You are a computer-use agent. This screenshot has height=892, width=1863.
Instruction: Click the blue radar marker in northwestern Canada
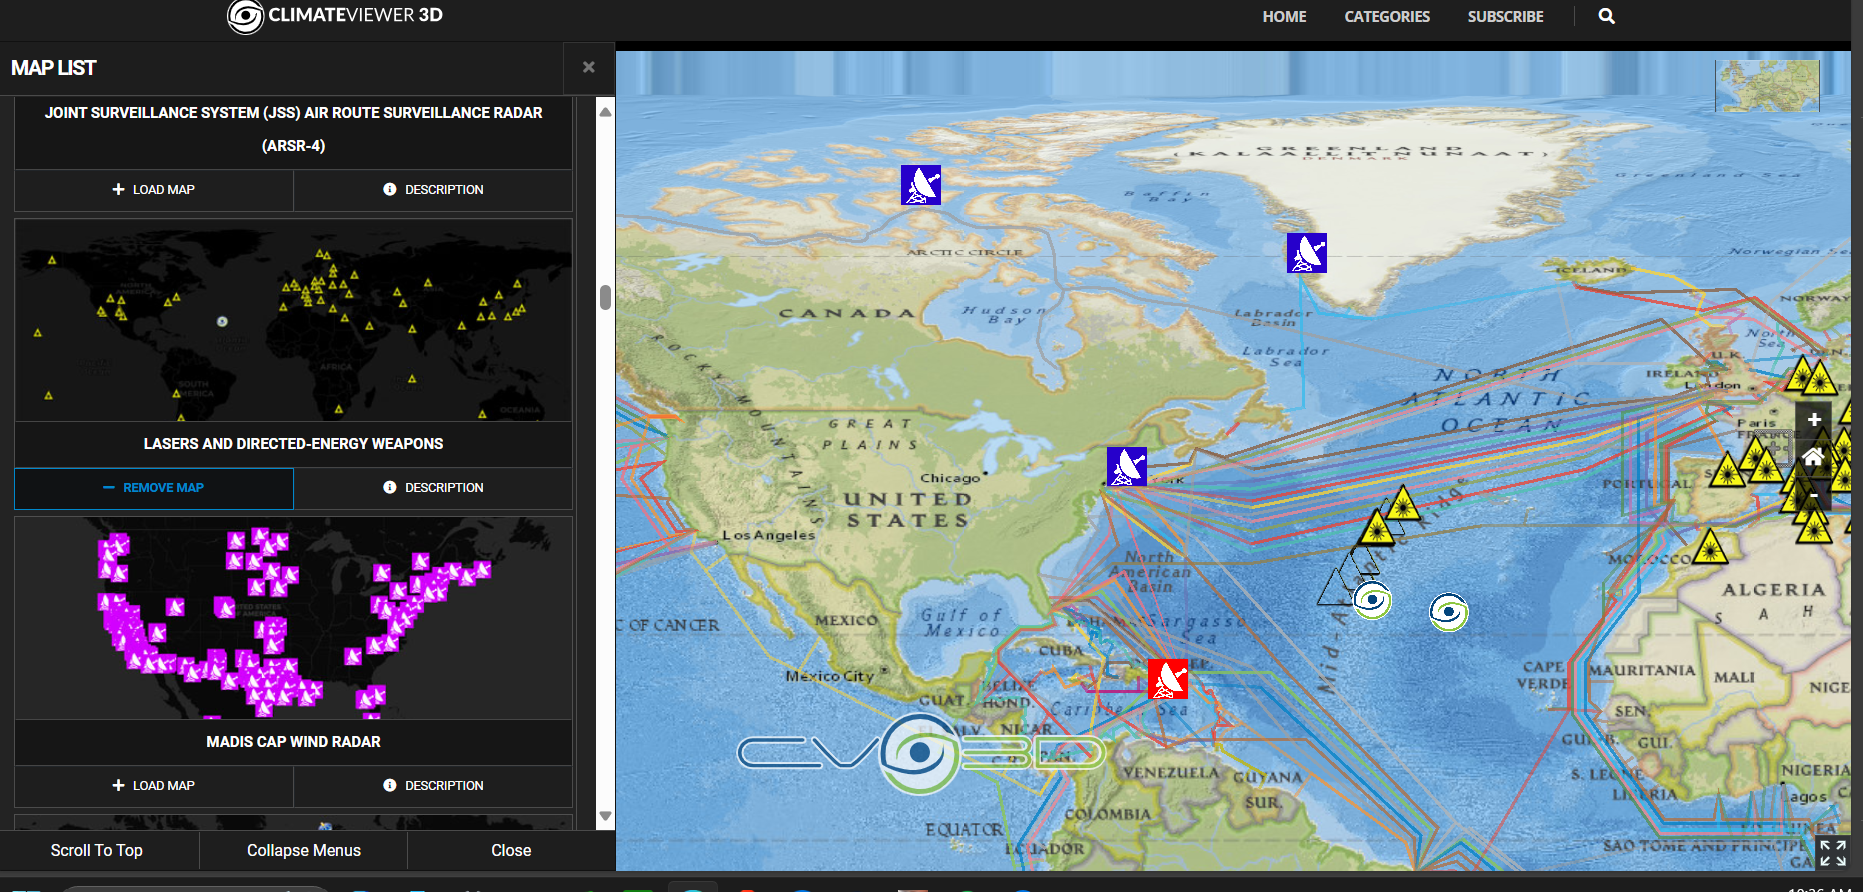coord(921,185)
